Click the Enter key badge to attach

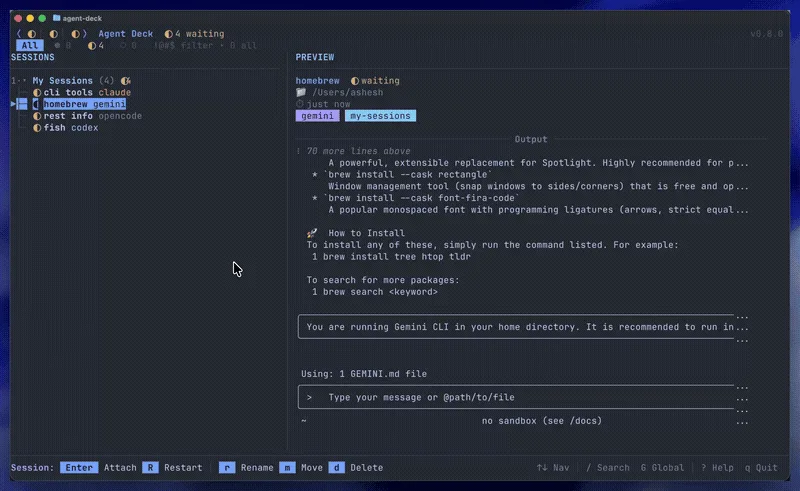79,468
